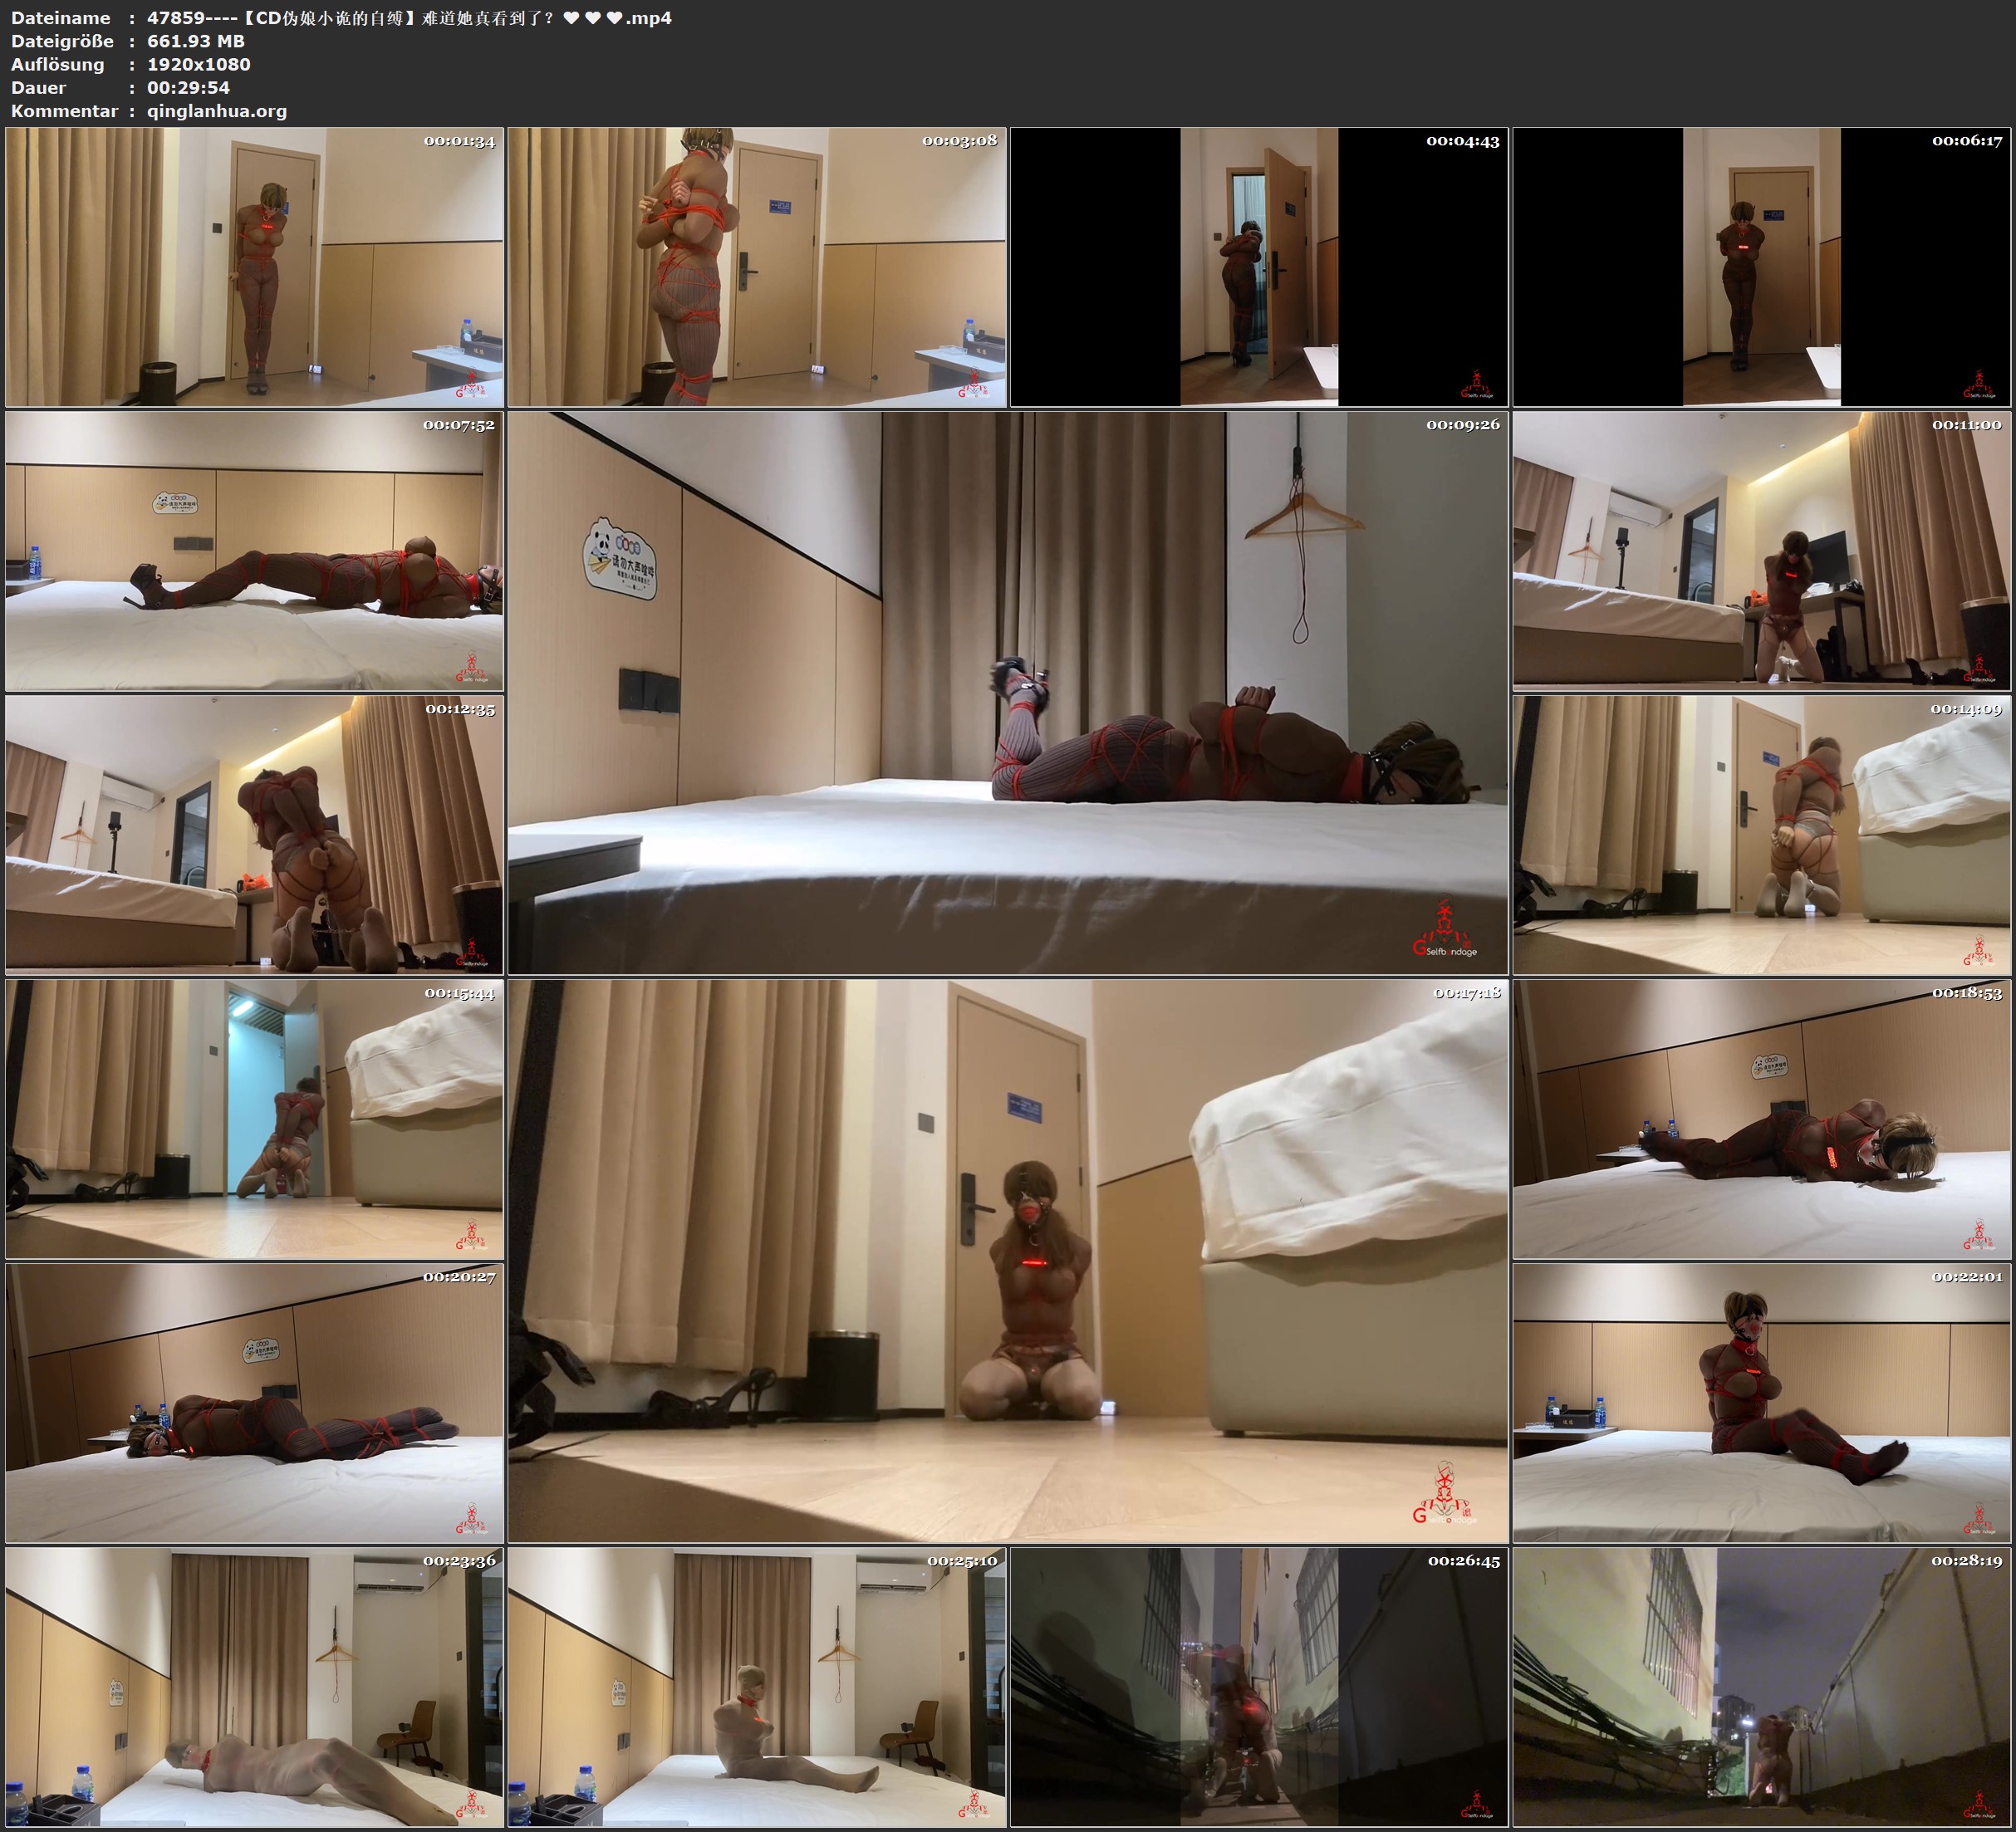Open the night frame at 00:26:45
Image resolution: width=2016 pixels, height=1832 pixels.
1259,1687
